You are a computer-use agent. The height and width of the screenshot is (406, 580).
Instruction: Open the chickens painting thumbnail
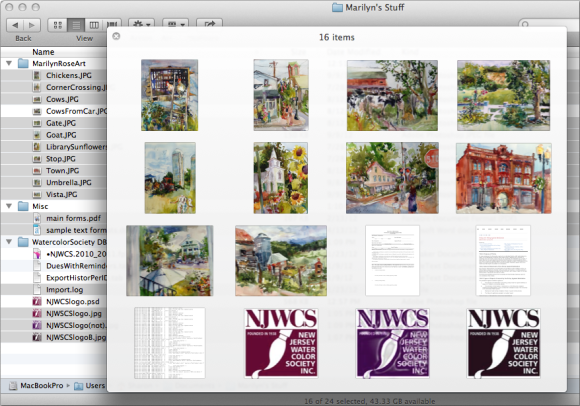pyautogui.click(x=169, y=95)
